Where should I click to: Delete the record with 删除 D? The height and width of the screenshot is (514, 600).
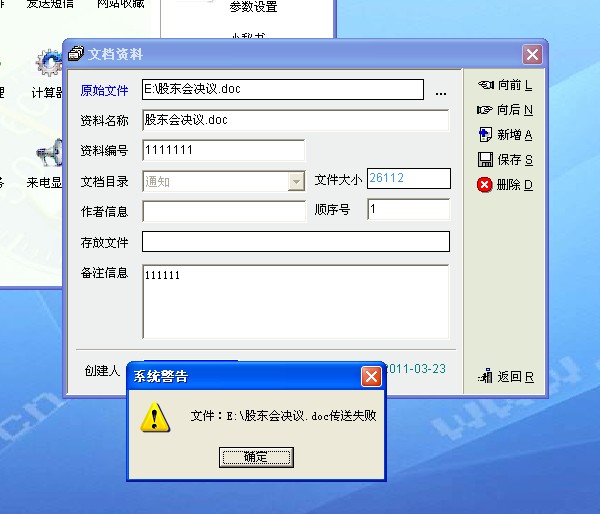[x=505, y=185]
